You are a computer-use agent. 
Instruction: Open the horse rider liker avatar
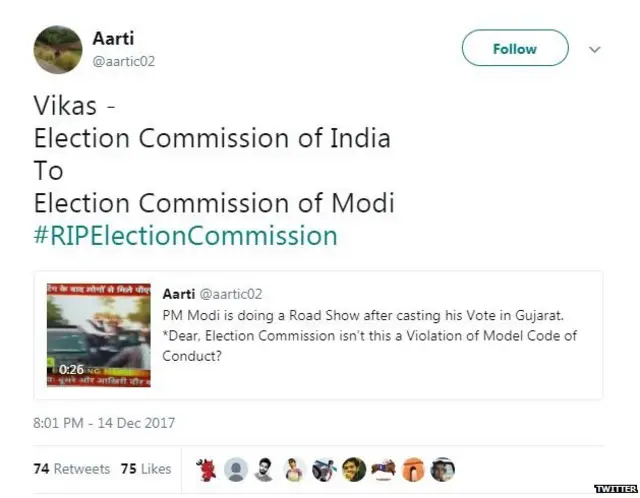point(384,468)
